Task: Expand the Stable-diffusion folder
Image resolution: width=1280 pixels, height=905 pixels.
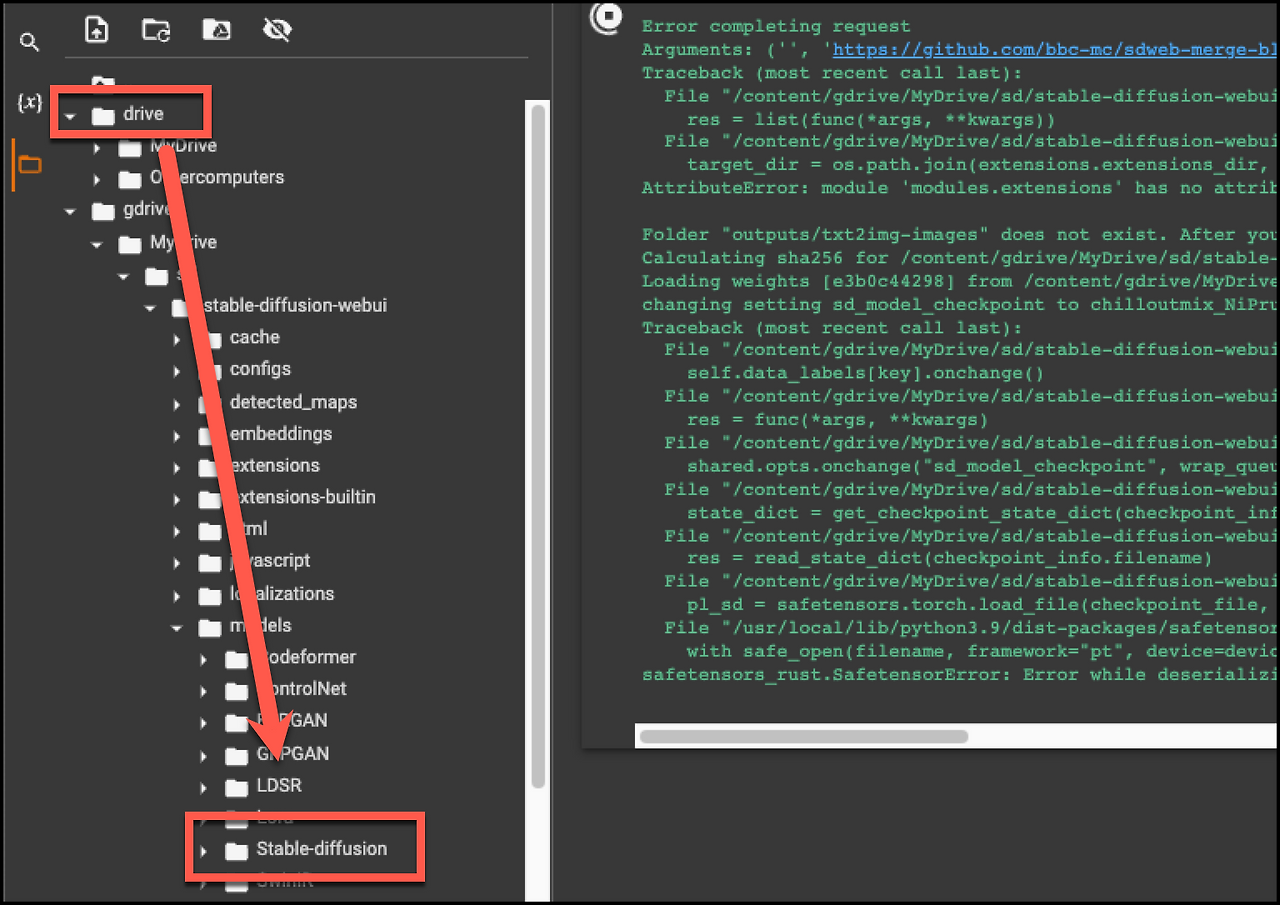Action: tap(203, 852)
